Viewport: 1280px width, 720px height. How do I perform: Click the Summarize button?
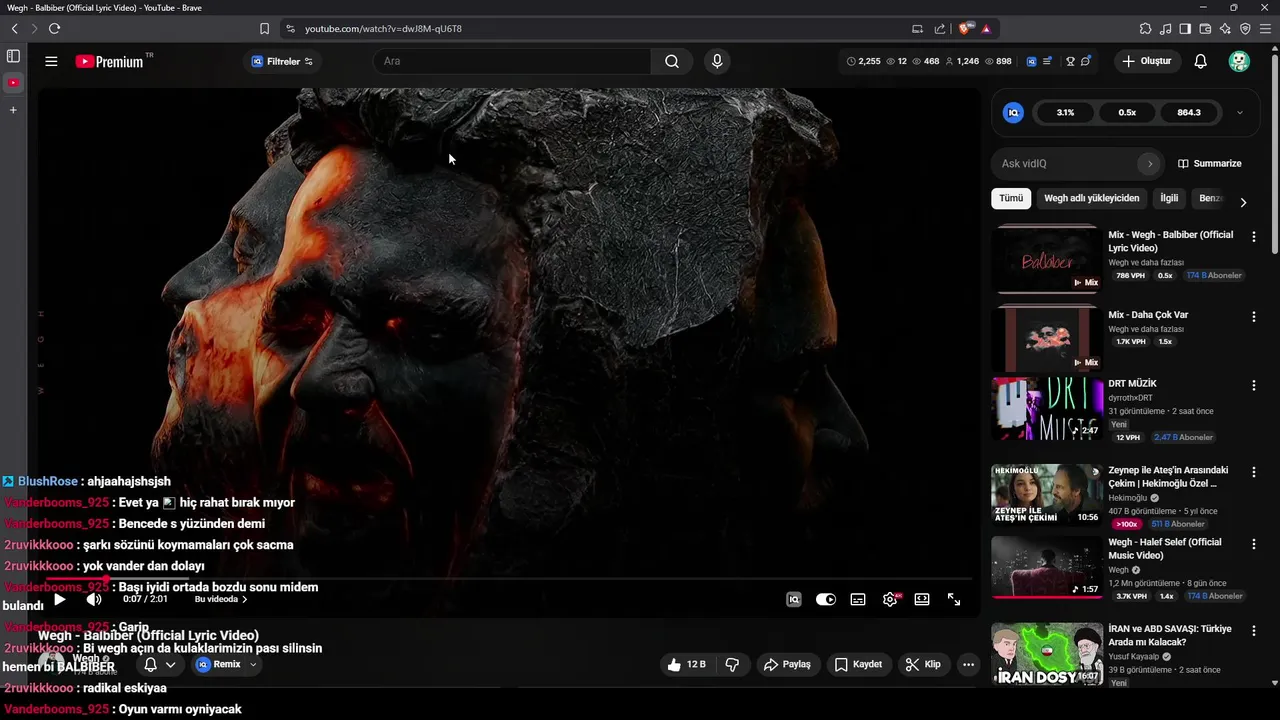click(x=1210, y=163)
